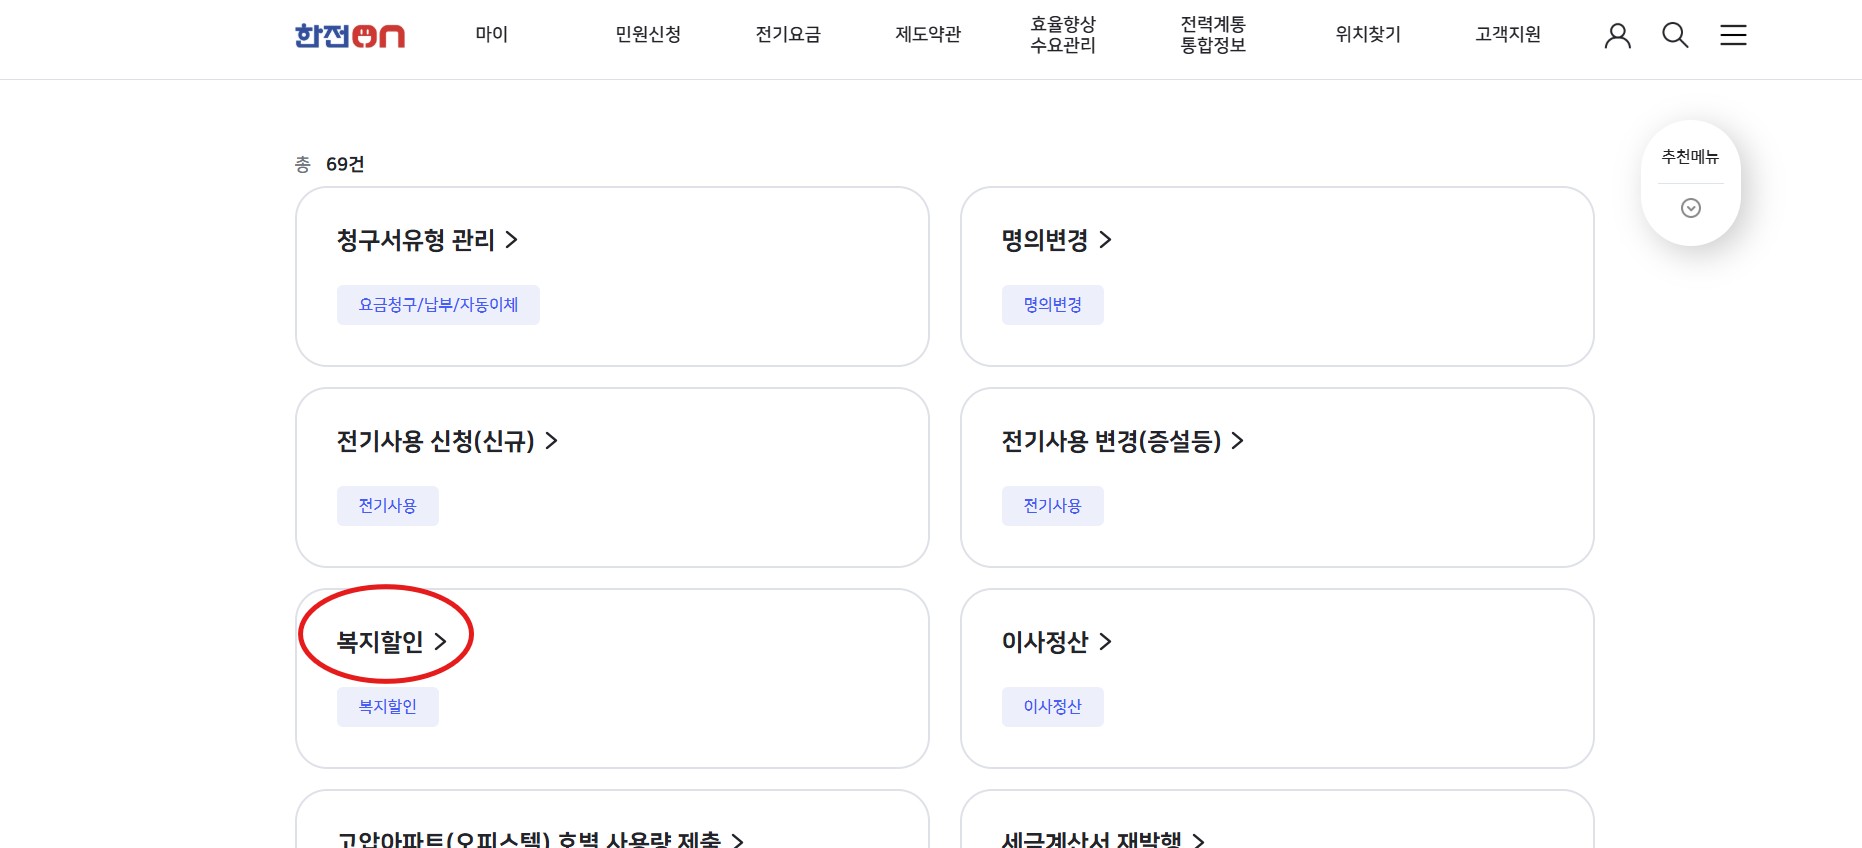The height and width of the screenshot is (848, 1862).
Task: Expand the 추천메뉴 floating panel chevron
Action: click(1690, 208)
